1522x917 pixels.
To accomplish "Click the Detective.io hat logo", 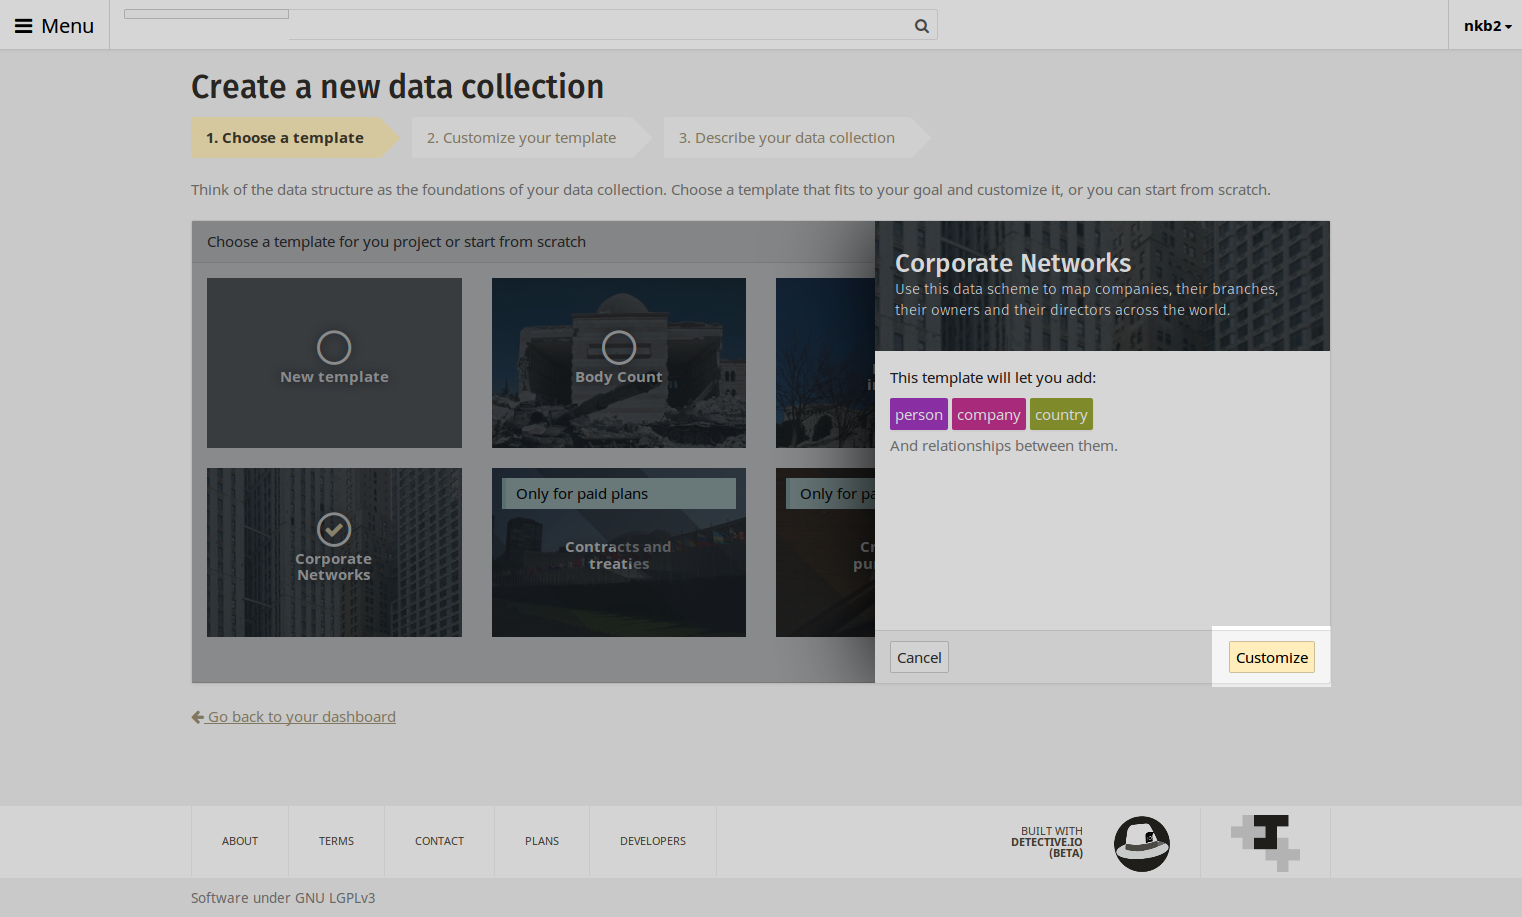I will tap(1142, 843).
